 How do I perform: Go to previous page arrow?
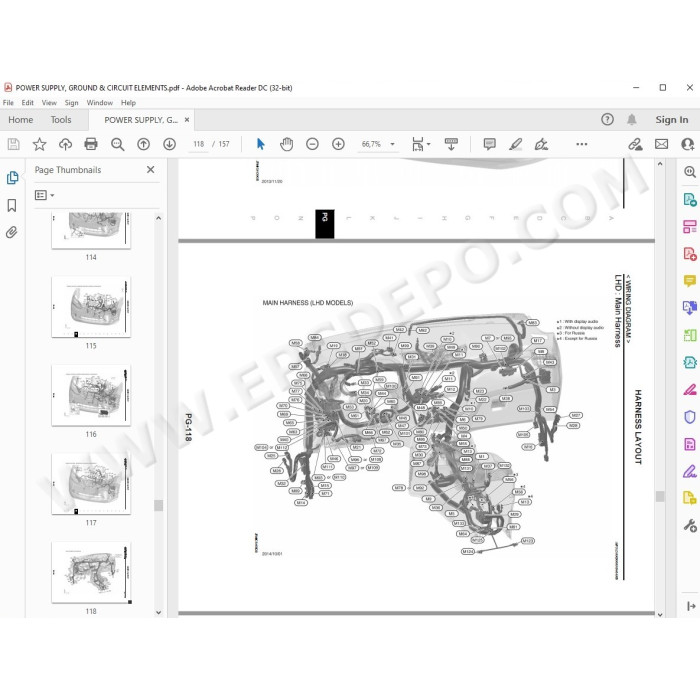[143, 144]
